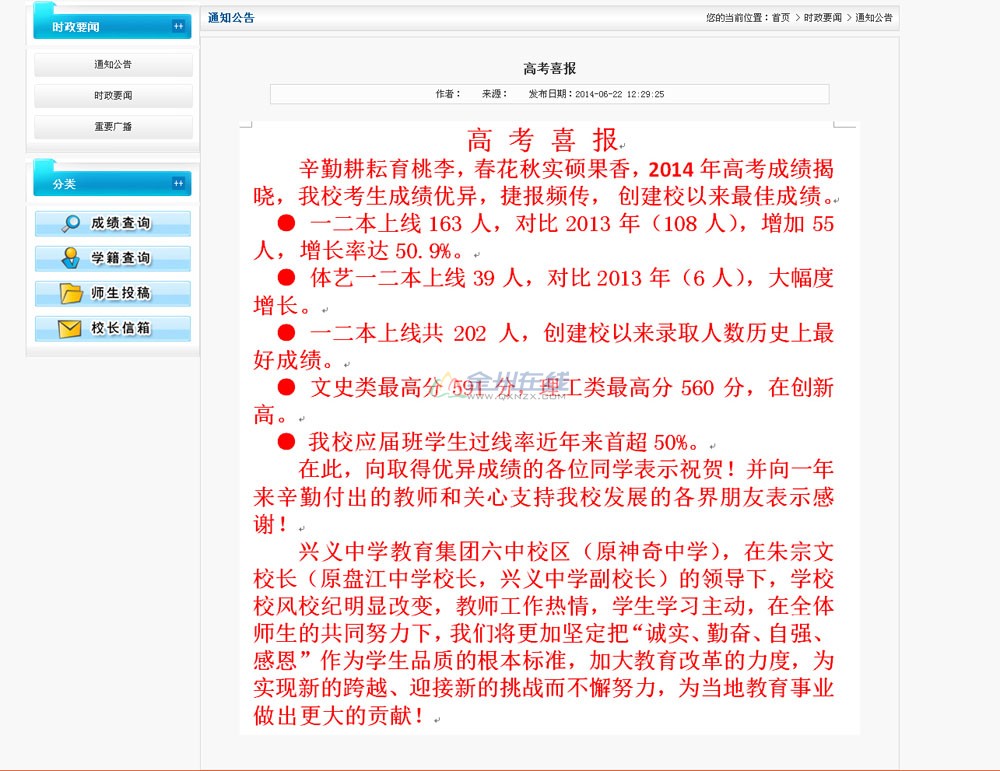Open the 师生投稿 submission button
The image size is (1000, 771).
coord(113,293)
